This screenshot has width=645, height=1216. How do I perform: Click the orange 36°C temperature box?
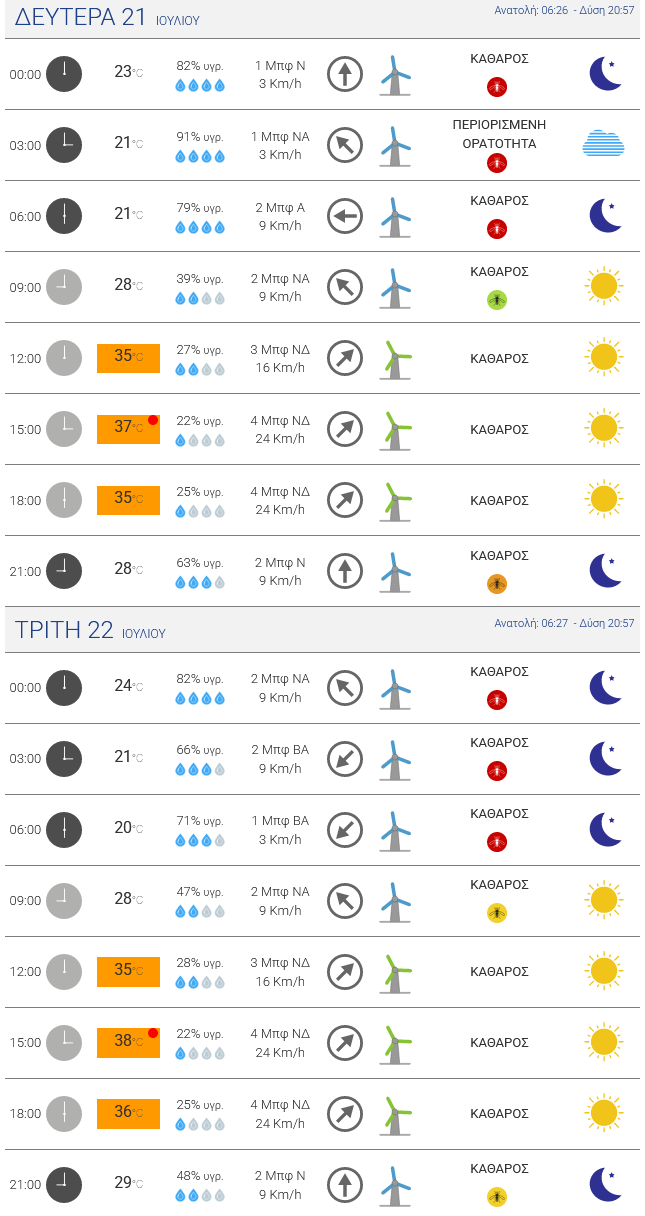pyautogui.click(x=128, y=1113)
